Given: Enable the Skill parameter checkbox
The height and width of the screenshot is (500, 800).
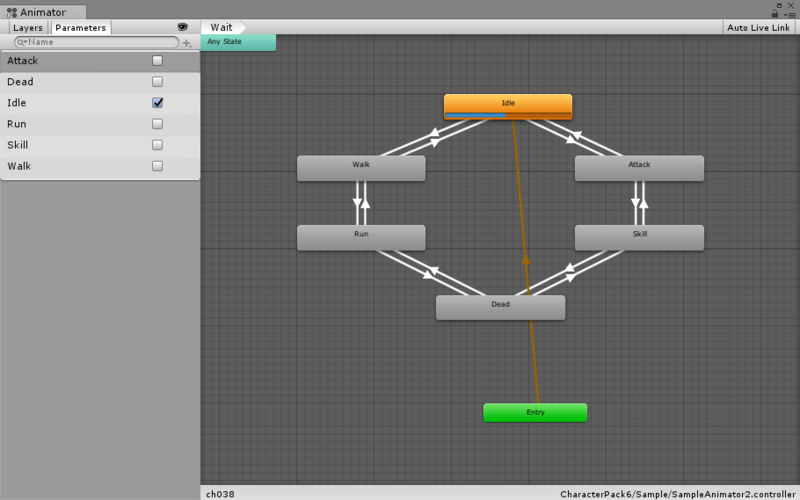Looking at the screenshot, I should [157, 145].
